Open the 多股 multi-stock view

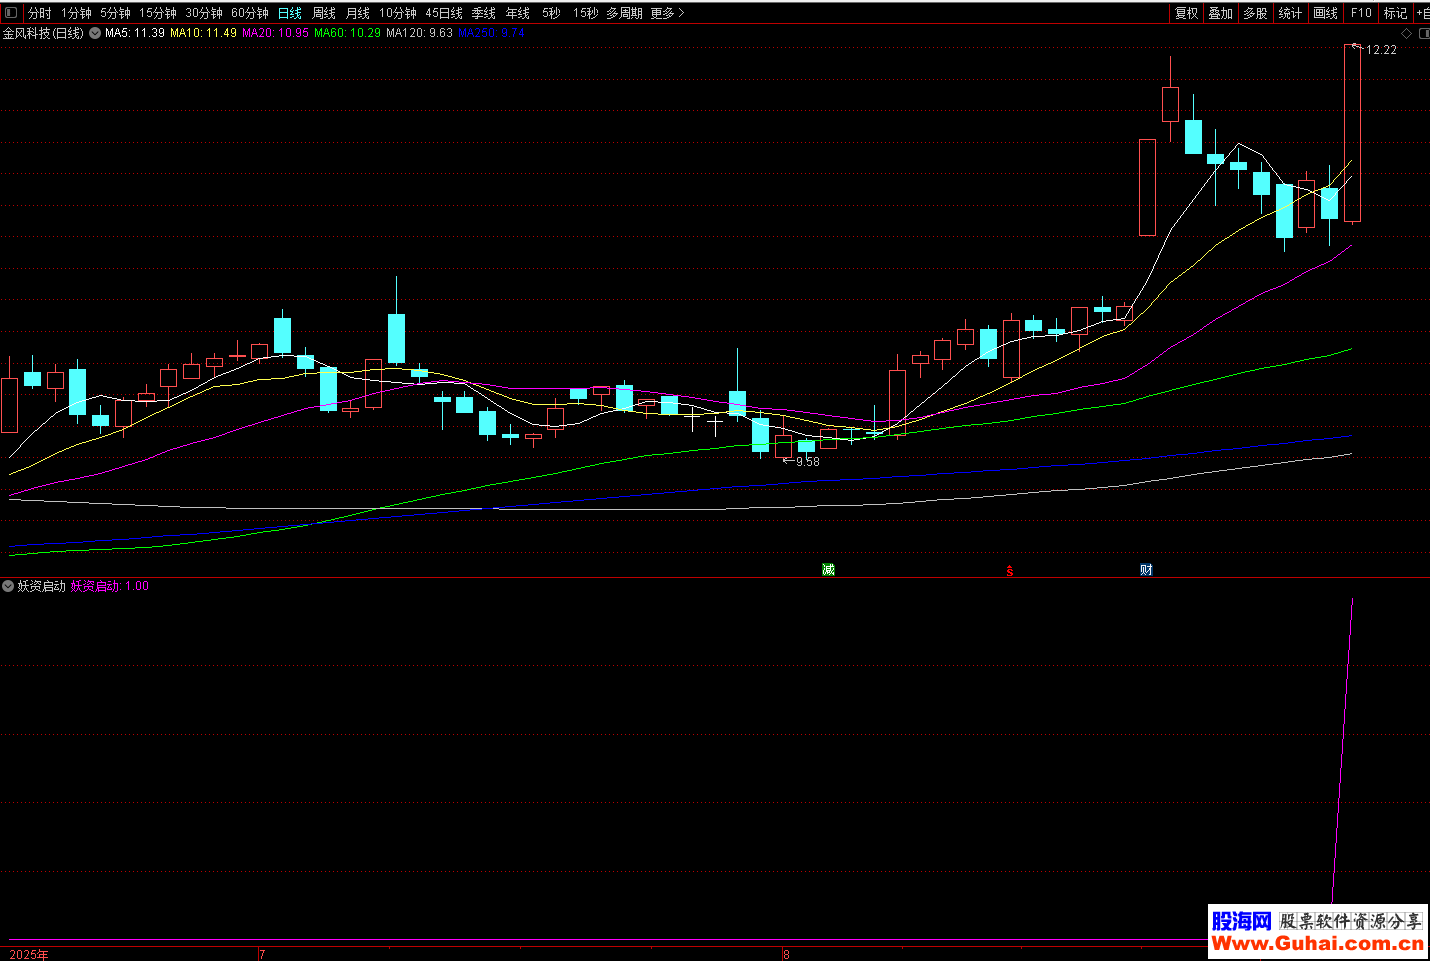click(1255, 13)
